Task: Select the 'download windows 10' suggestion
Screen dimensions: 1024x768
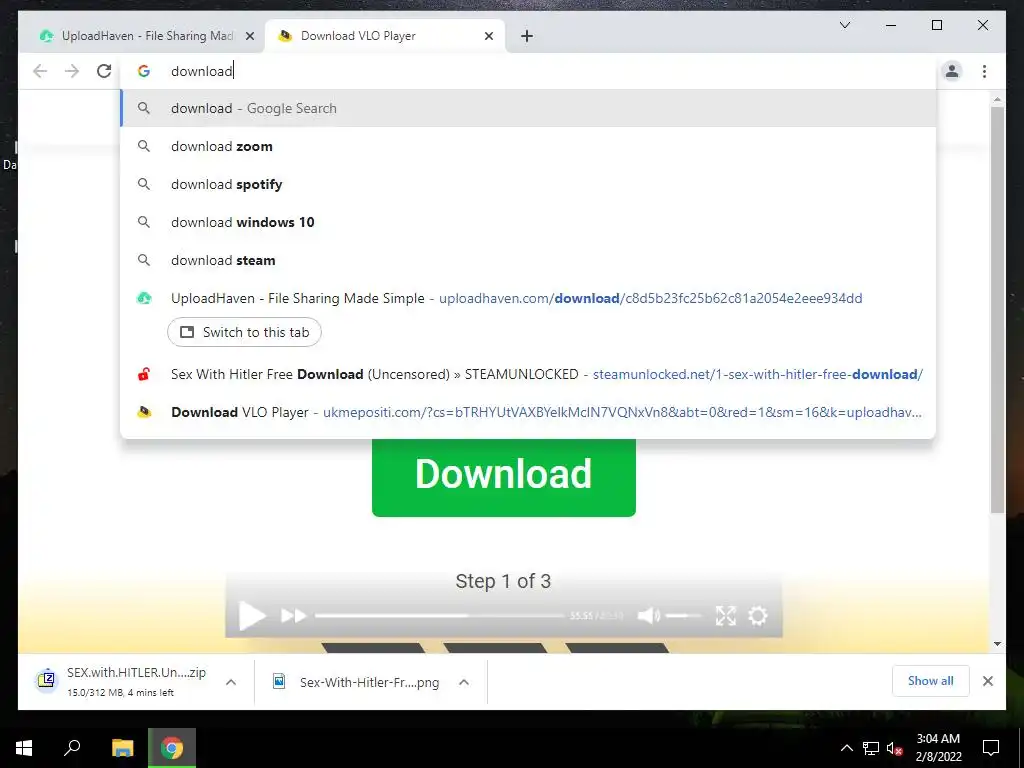Action: 528,222
